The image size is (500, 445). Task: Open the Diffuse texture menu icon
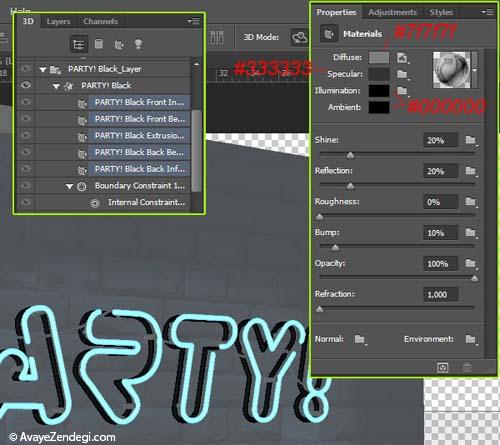click(x=403, y=58)
